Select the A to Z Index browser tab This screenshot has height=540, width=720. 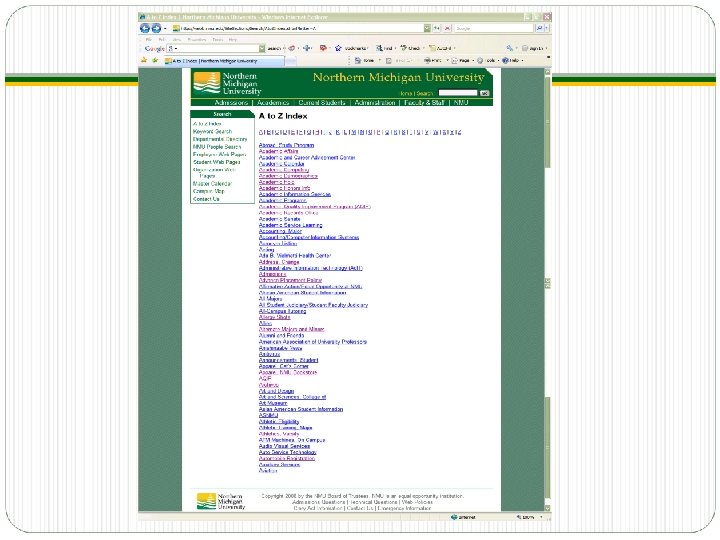[x=225, y=61]
